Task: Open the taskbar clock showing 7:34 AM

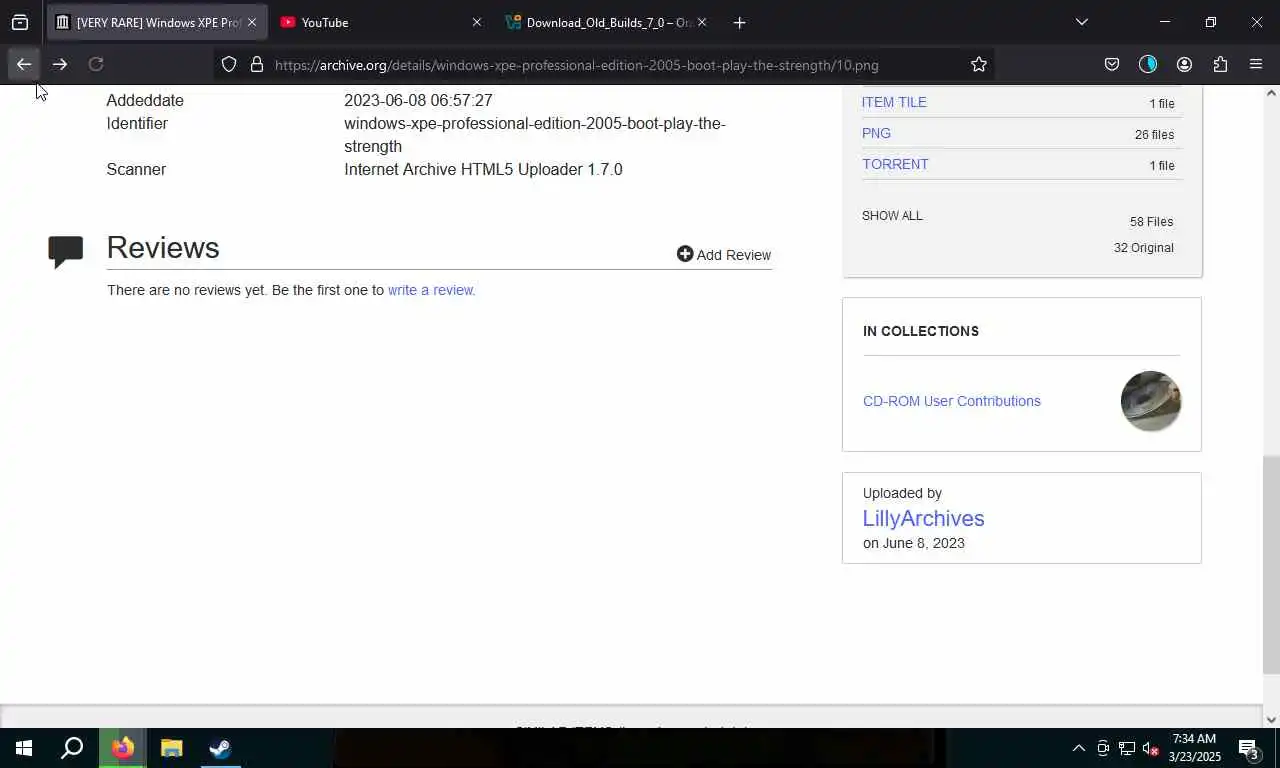Action: pyautogui.click(x=1194, y=748)
